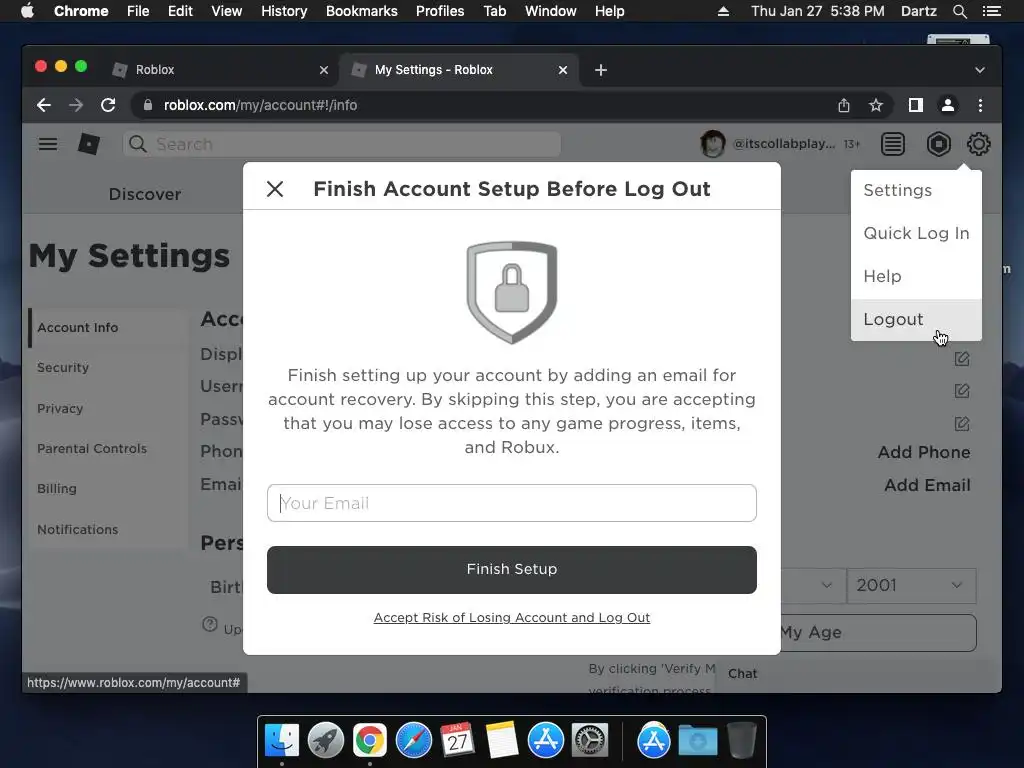Image resolution: width=1024 pixels, height=768 pixels.
Task: Expand the tab search chevron
Action: click(x=980, y=70)
